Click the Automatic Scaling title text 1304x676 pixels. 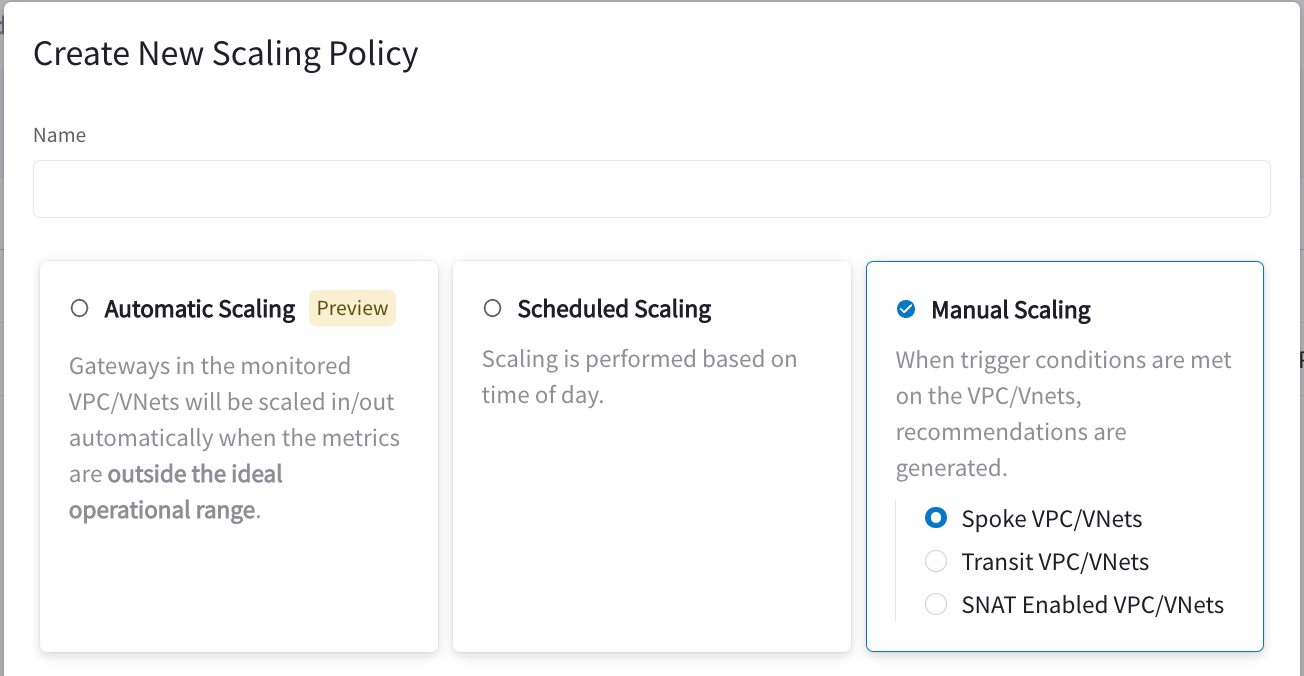[200, 309]
